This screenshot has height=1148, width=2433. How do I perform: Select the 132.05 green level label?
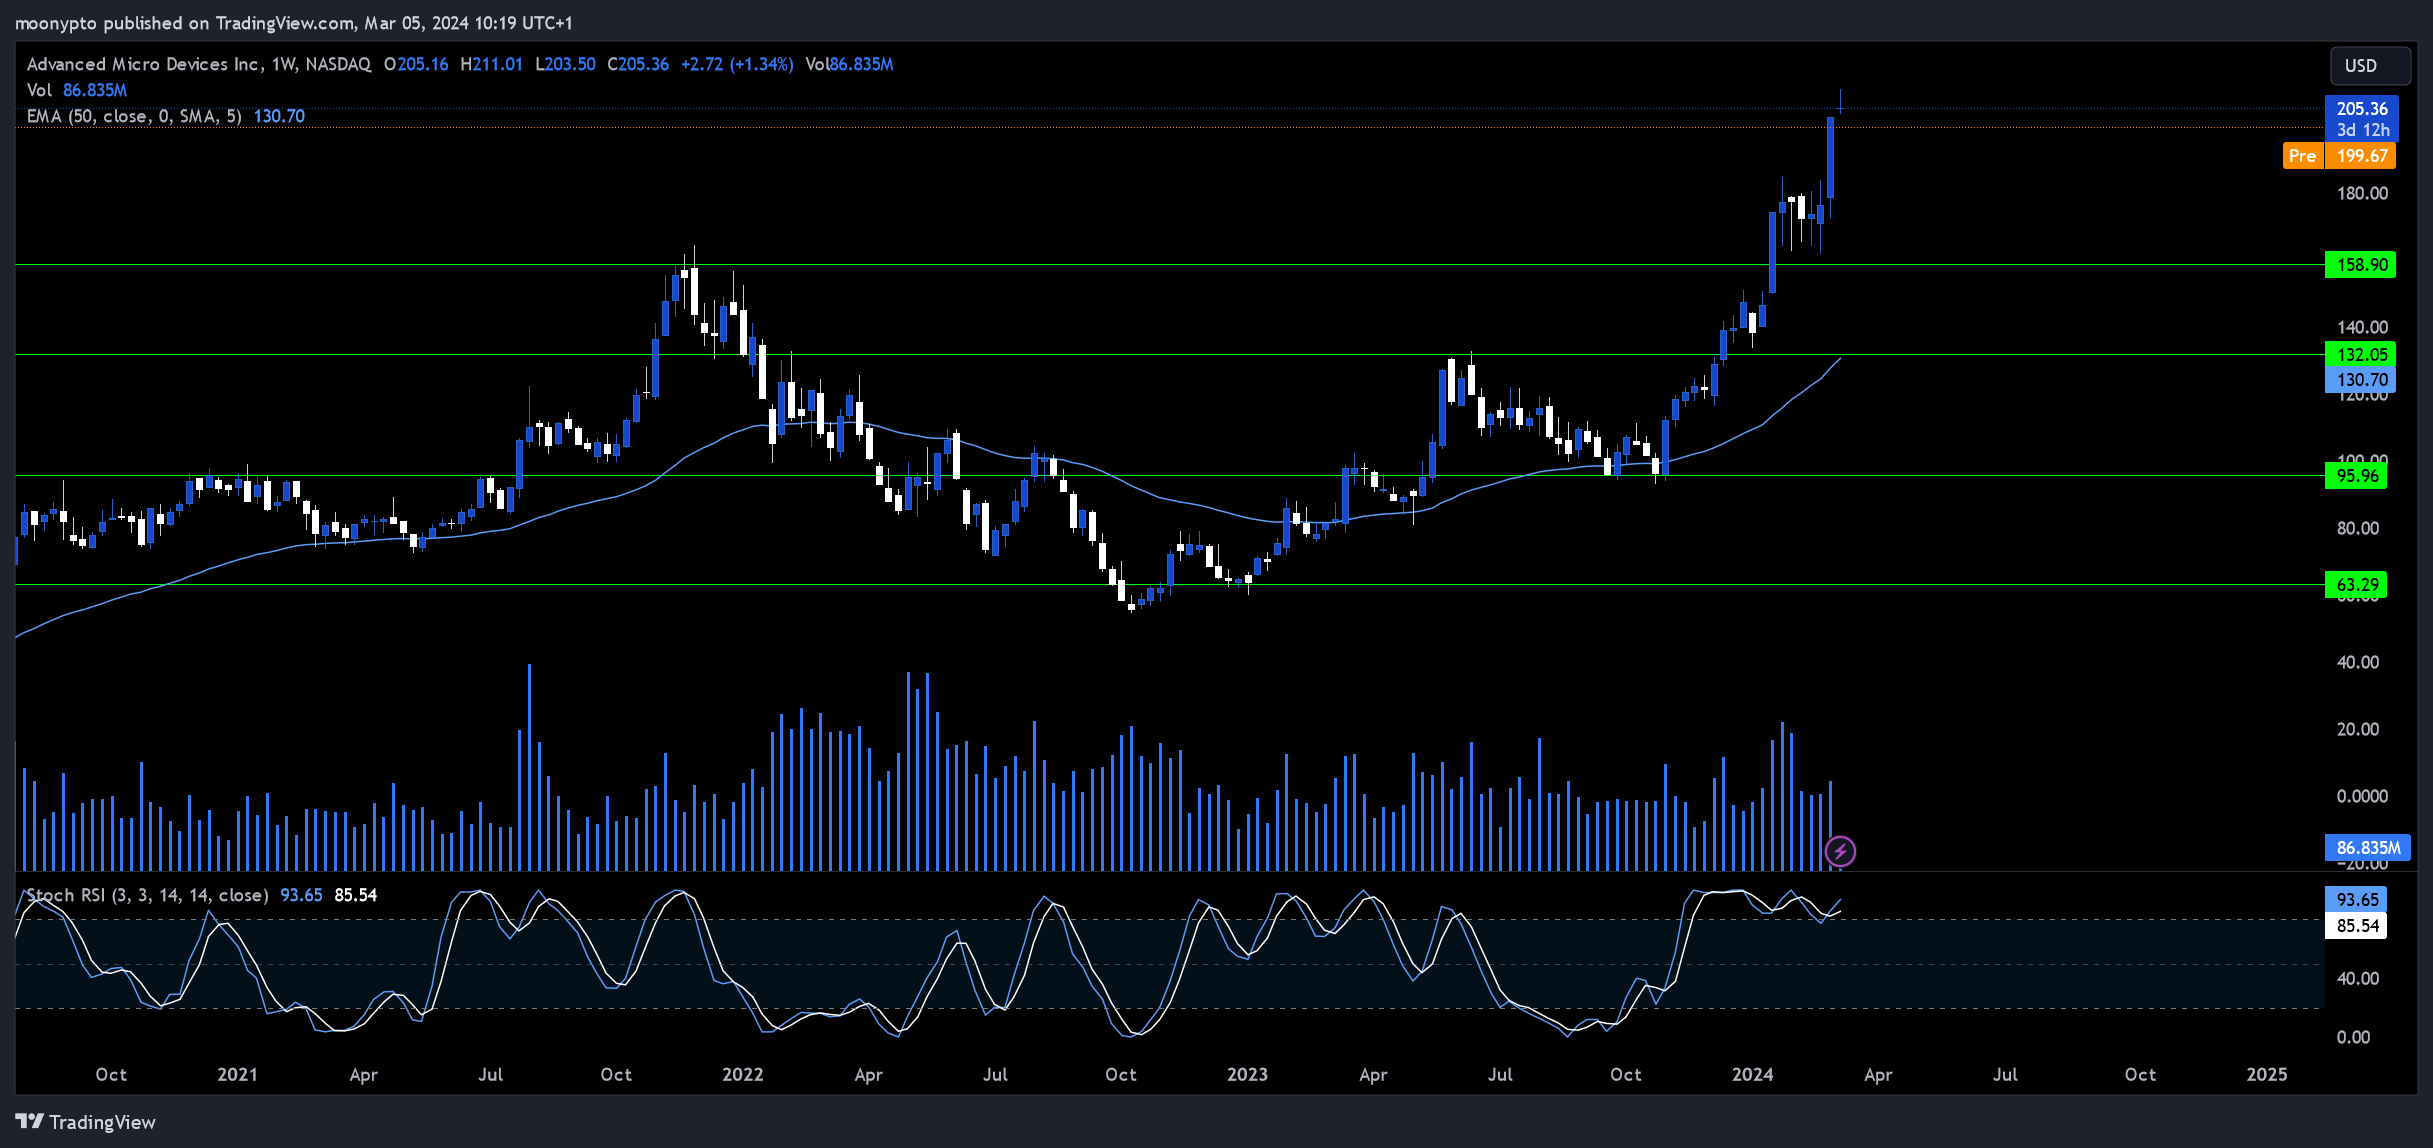(2360, 354)
